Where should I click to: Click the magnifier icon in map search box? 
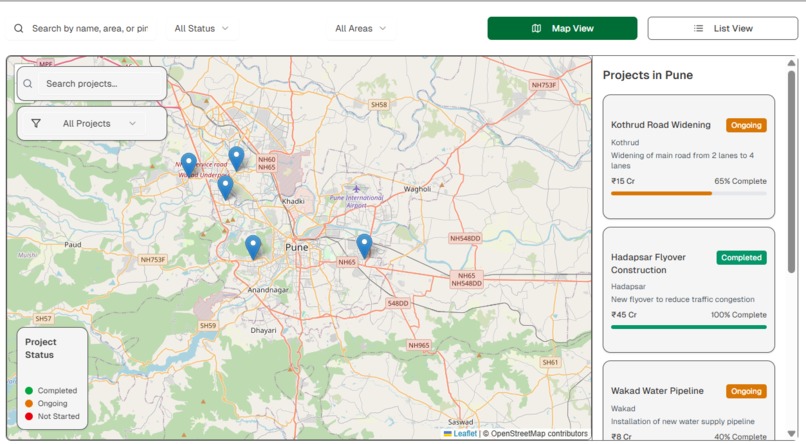point(28,84)
